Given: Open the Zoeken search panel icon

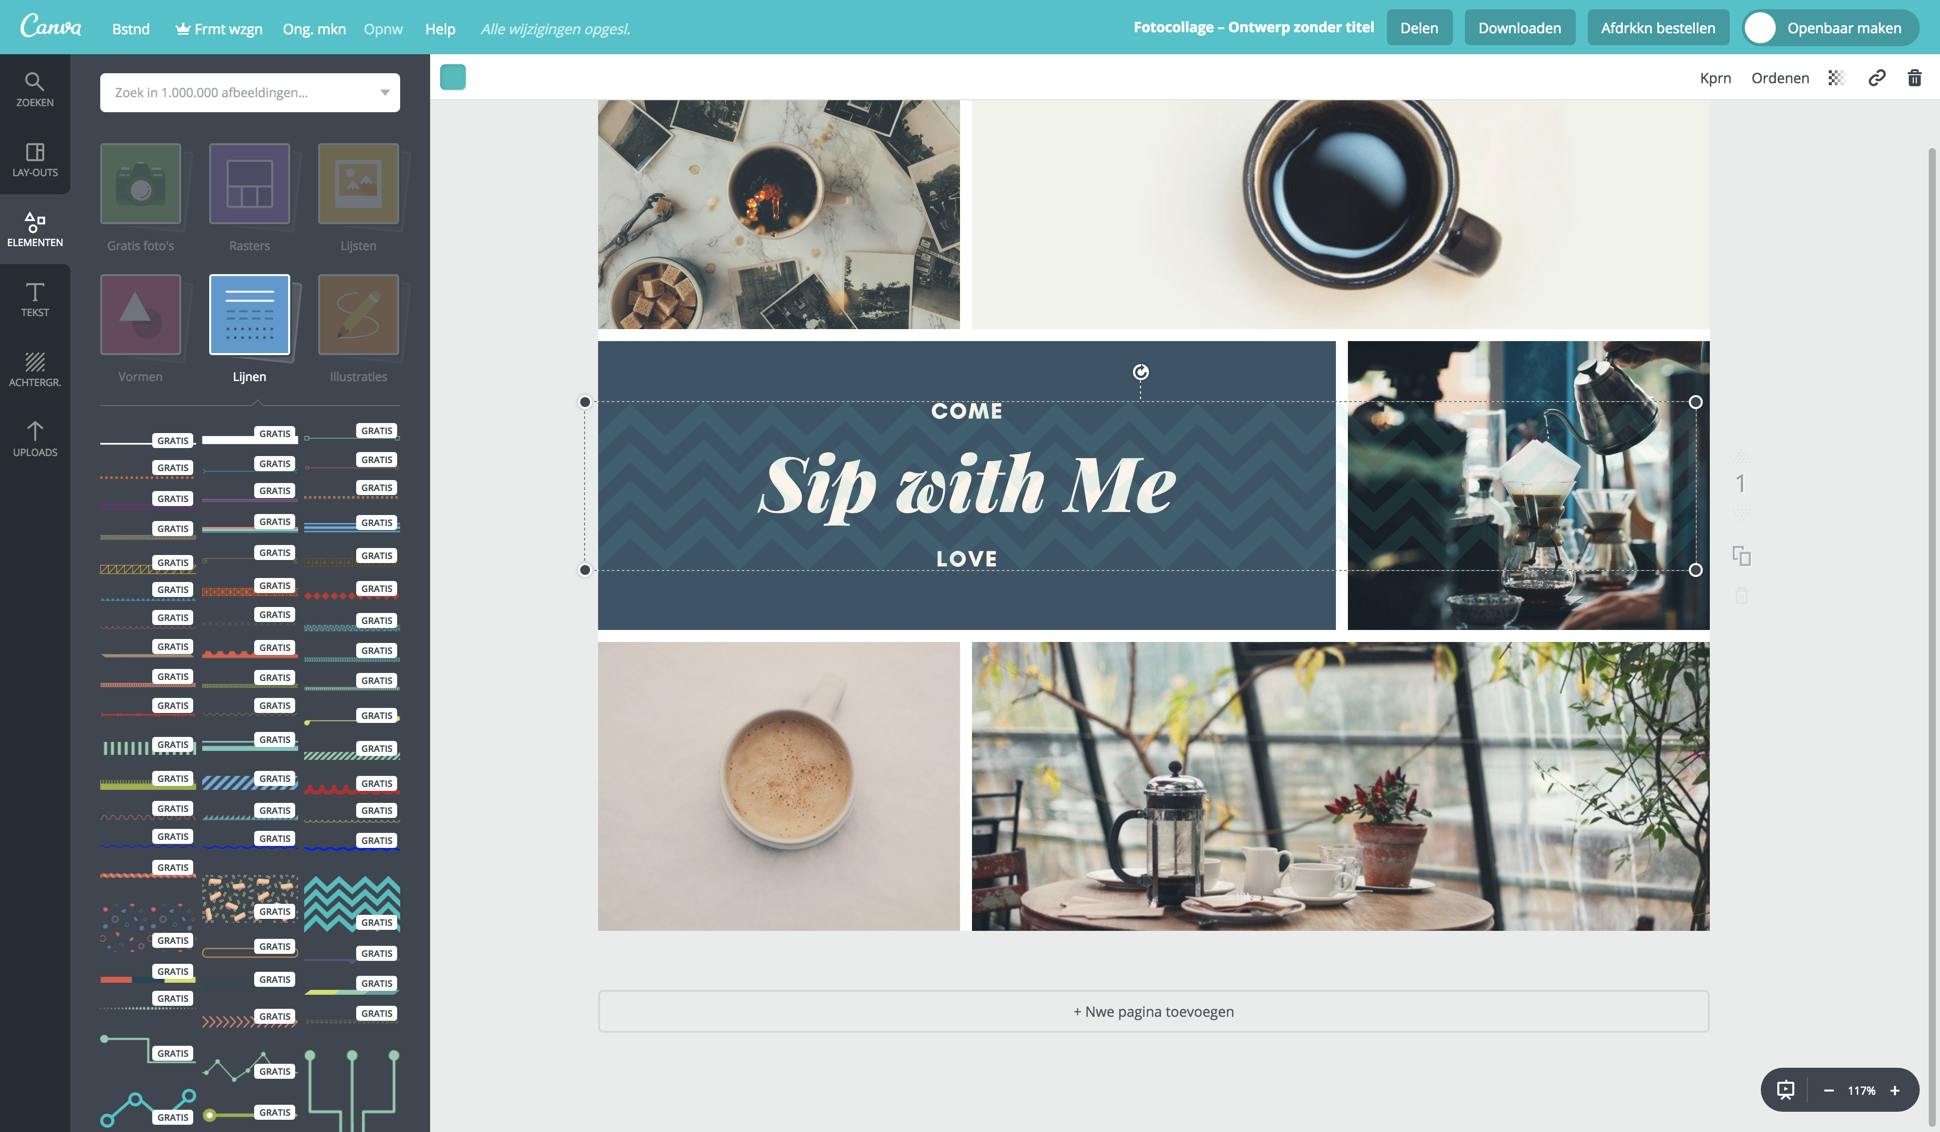Looking at the screenshot, I should tap(34, 89).
